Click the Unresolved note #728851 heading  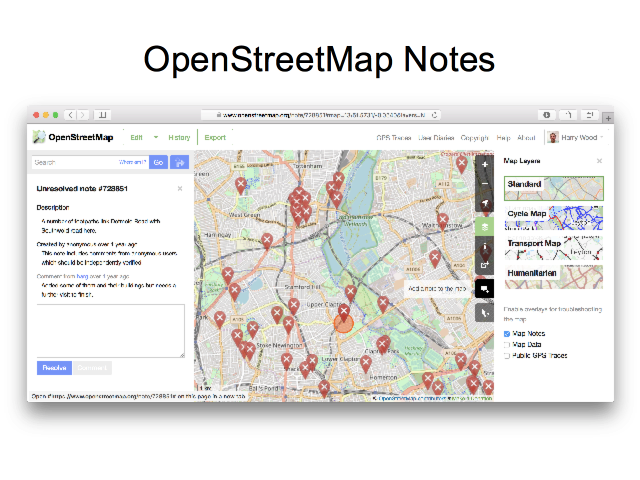(82, 189)
